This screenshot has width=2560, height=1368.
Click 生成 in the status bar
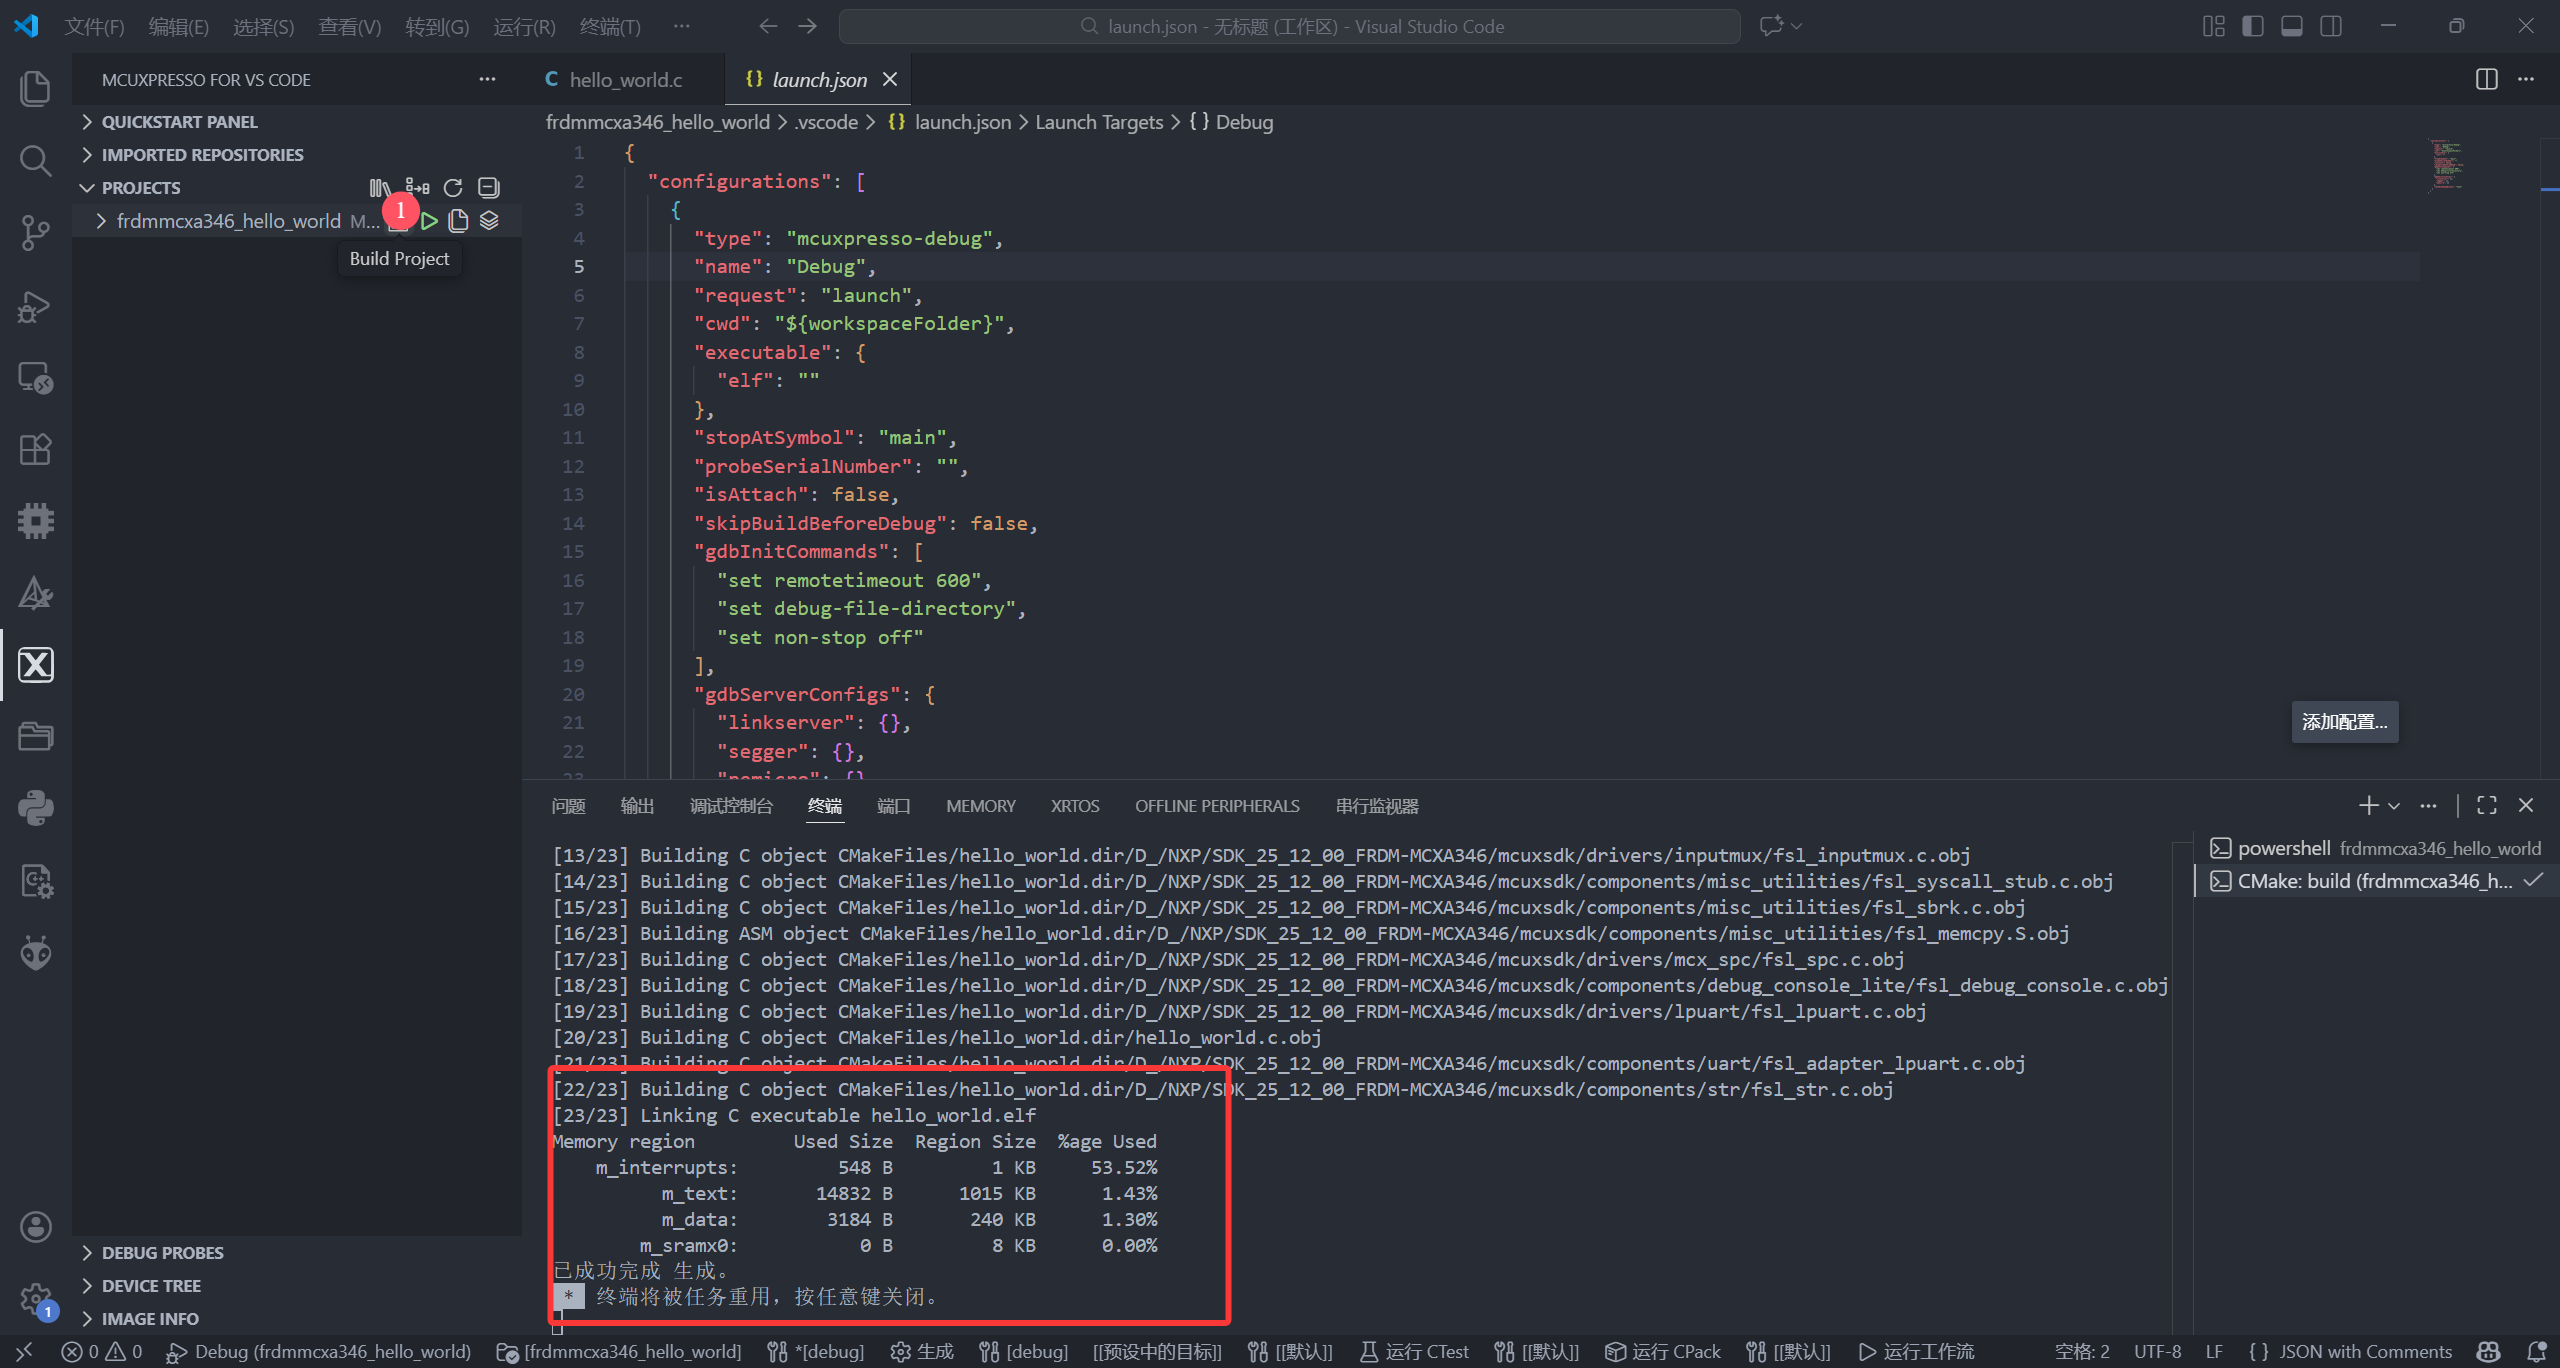click(922, 1352)
